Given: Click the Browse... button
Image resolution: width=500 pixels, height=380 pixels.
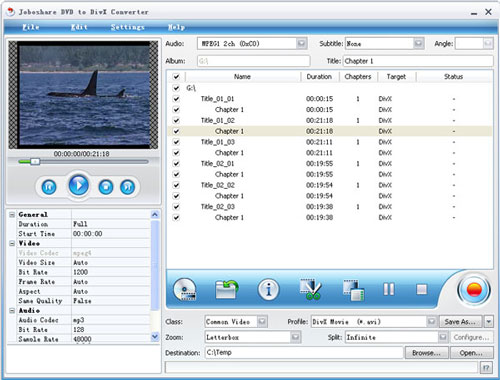Looking at the screenshot, I should pyautogui.click(x=426, y=353).
